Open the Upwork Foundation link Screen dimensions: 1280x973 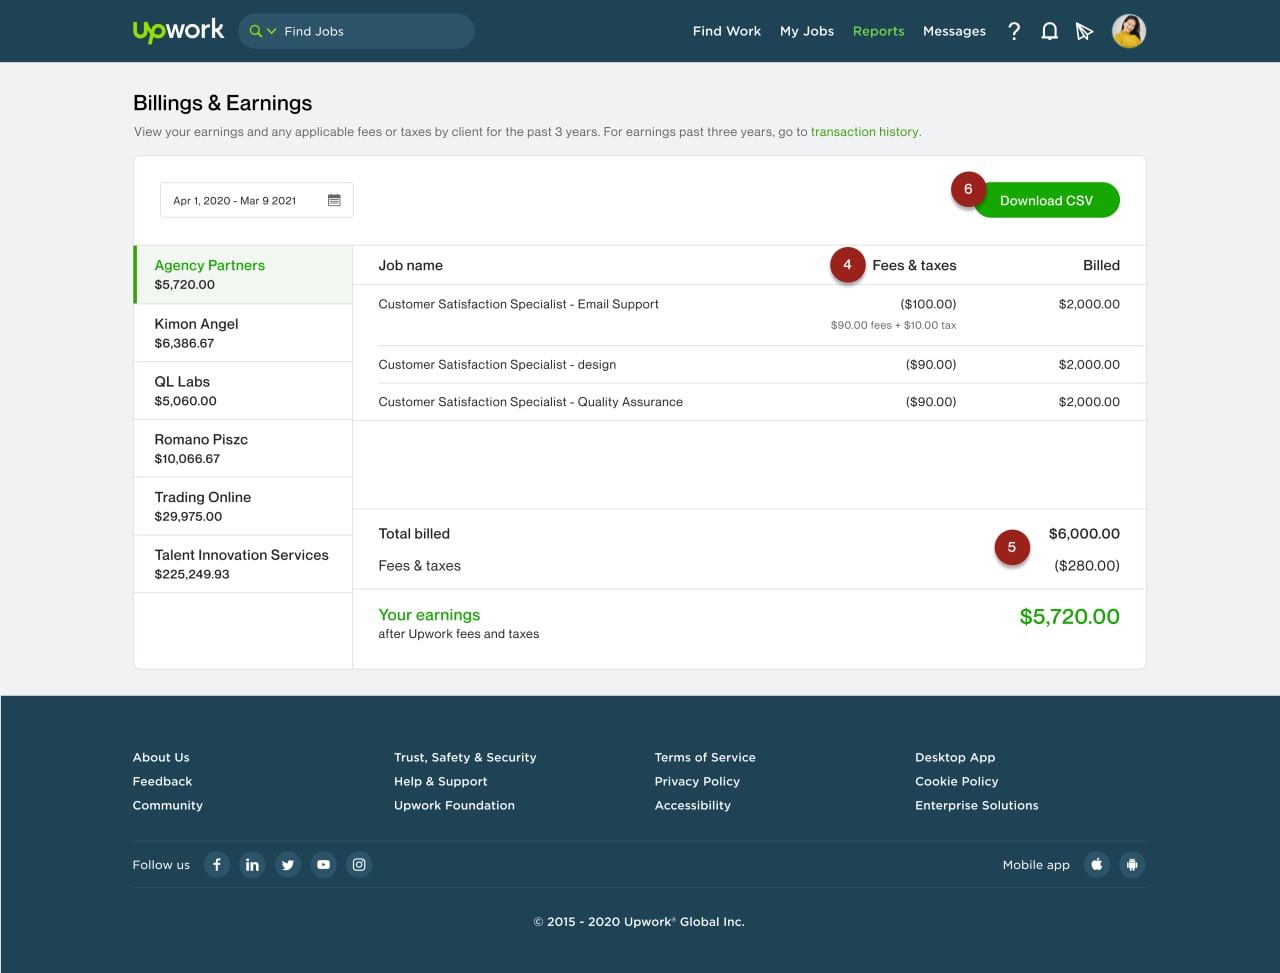coord(454,806)
